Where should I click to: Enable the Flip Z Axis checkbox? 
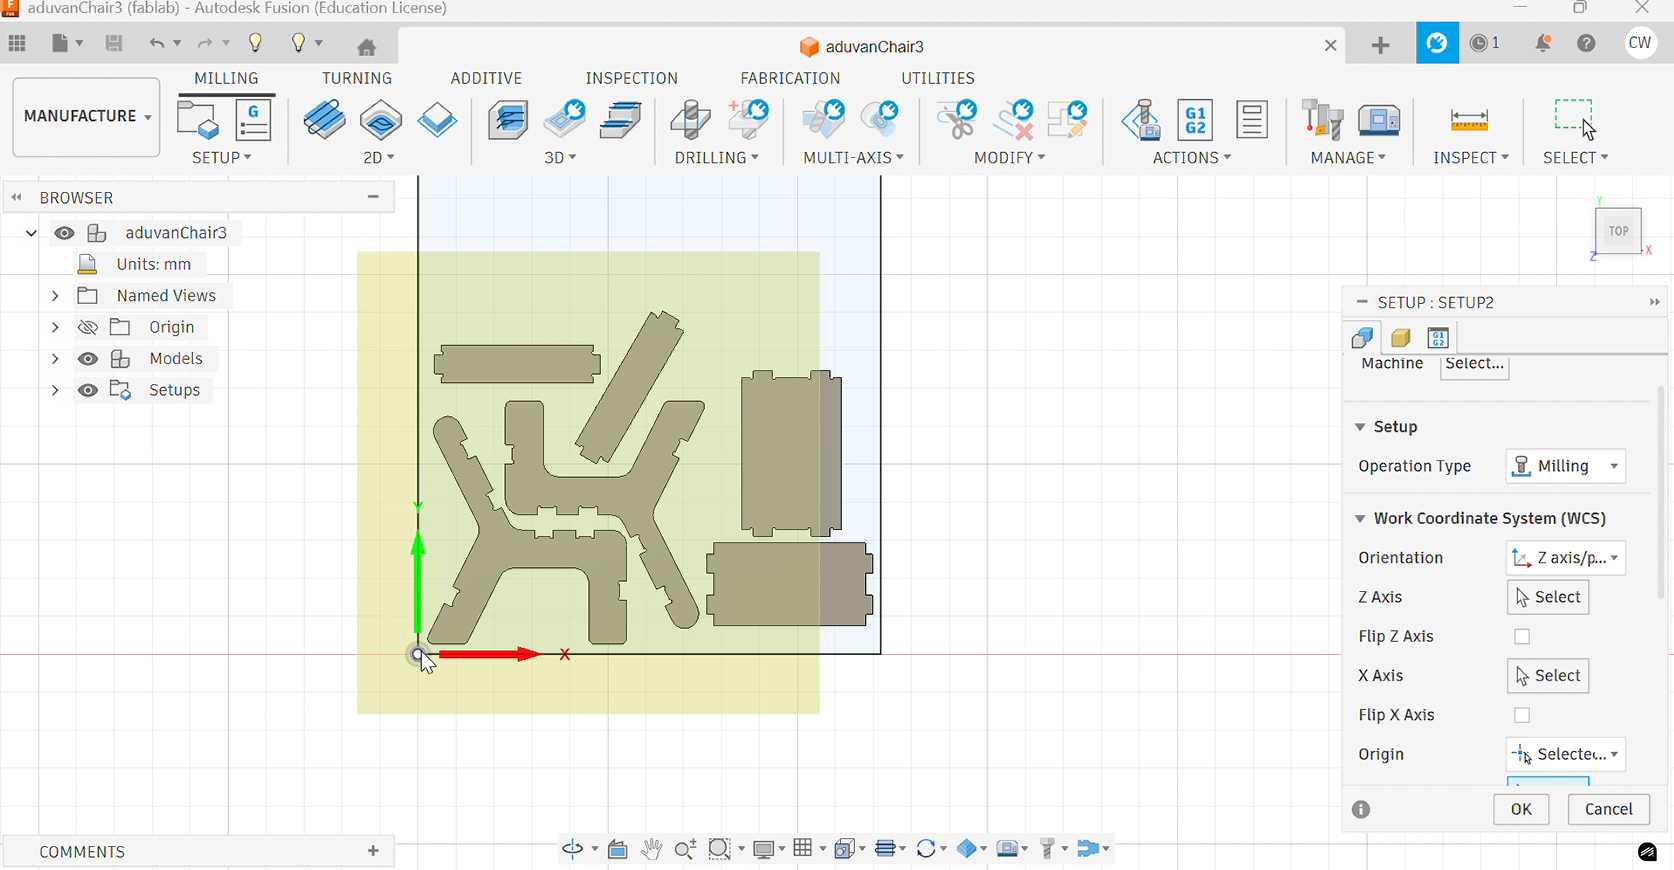[1521, 637]
